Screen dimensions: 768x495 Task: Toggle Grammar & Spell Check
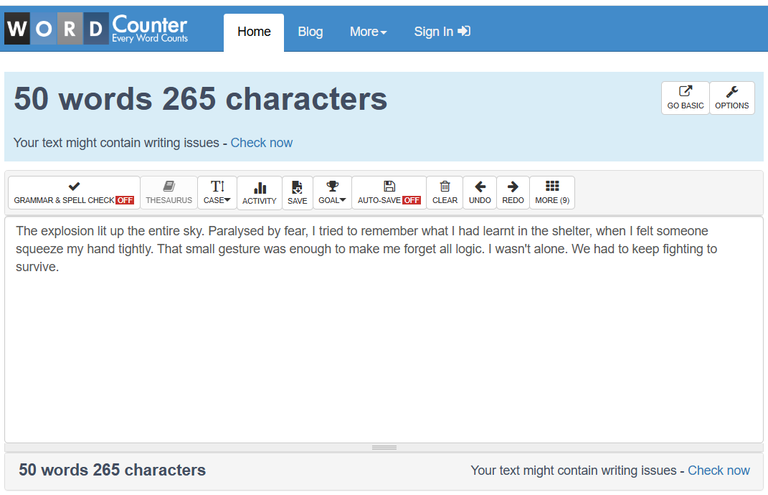74,192
